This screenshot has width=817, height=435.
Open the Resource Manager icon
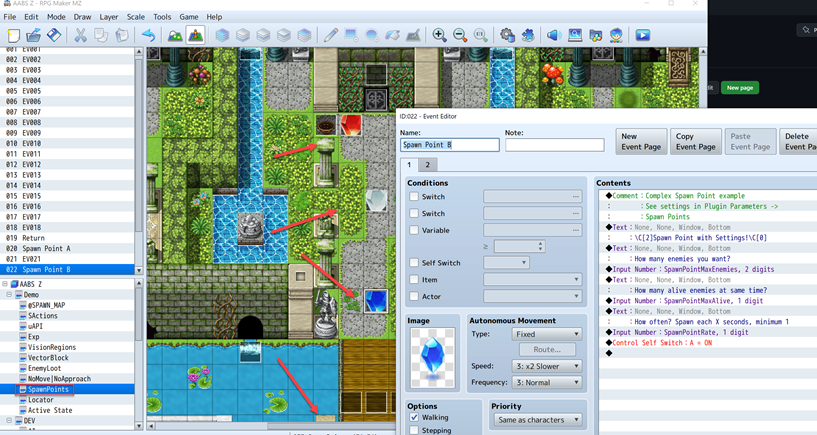595,35
